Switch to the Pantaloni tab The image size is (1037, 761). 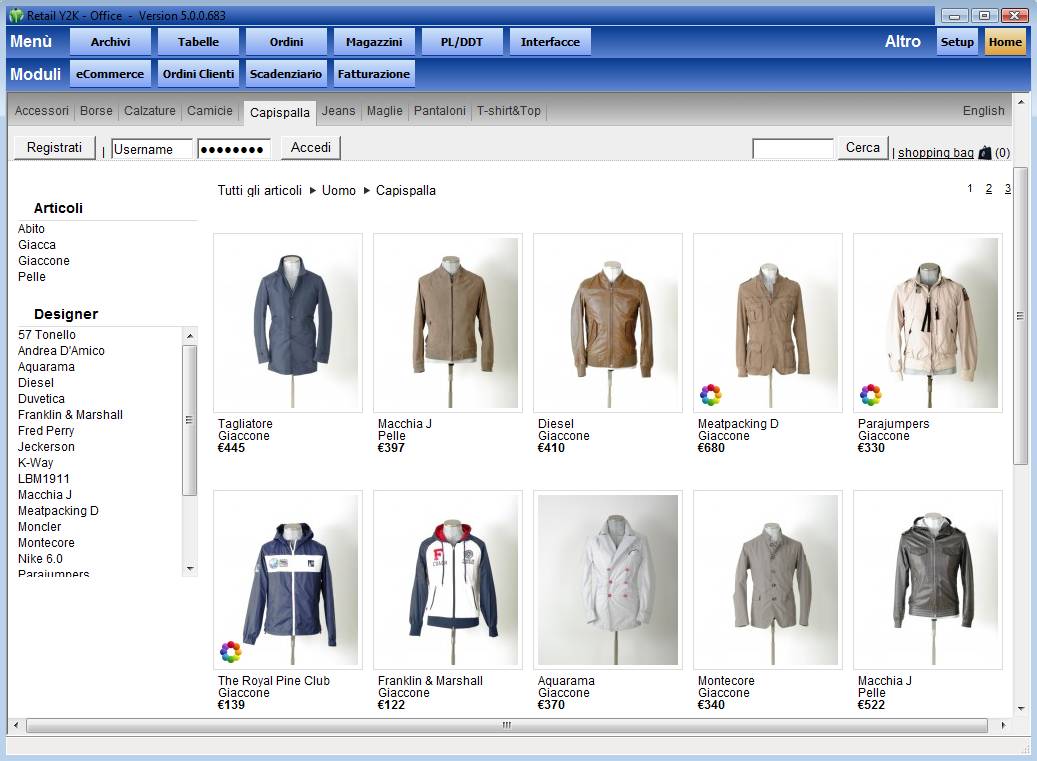[x=440, y=111]
